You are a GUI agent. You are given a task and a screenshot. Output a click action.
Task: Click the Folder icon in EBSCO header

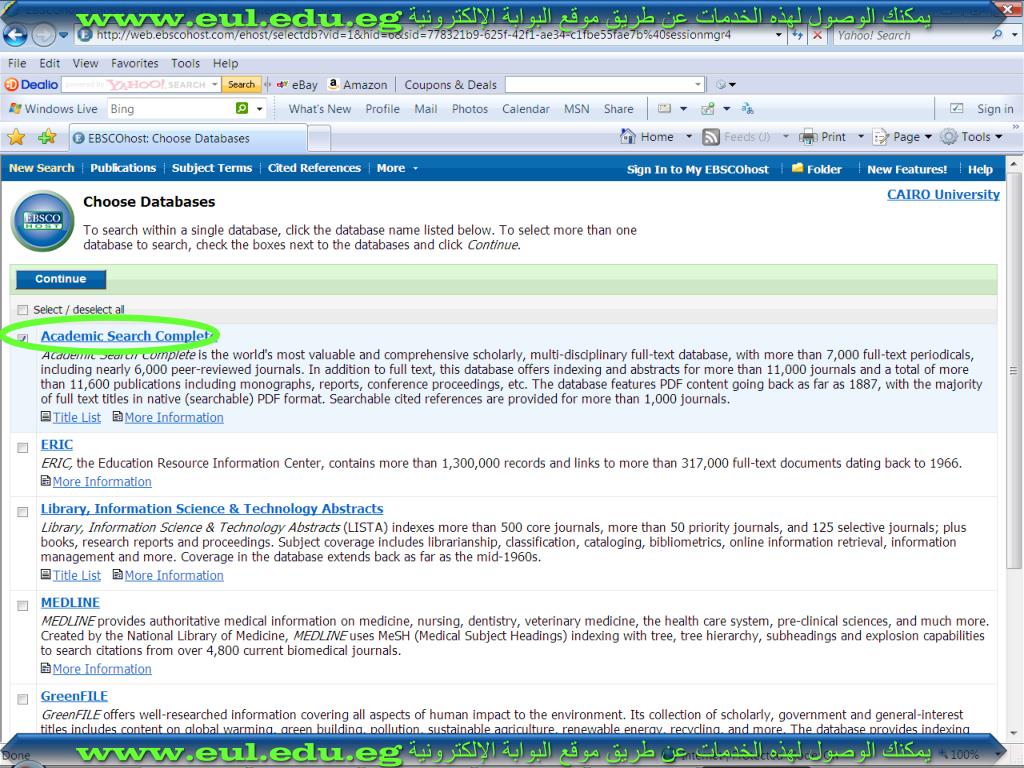point(797,168)
